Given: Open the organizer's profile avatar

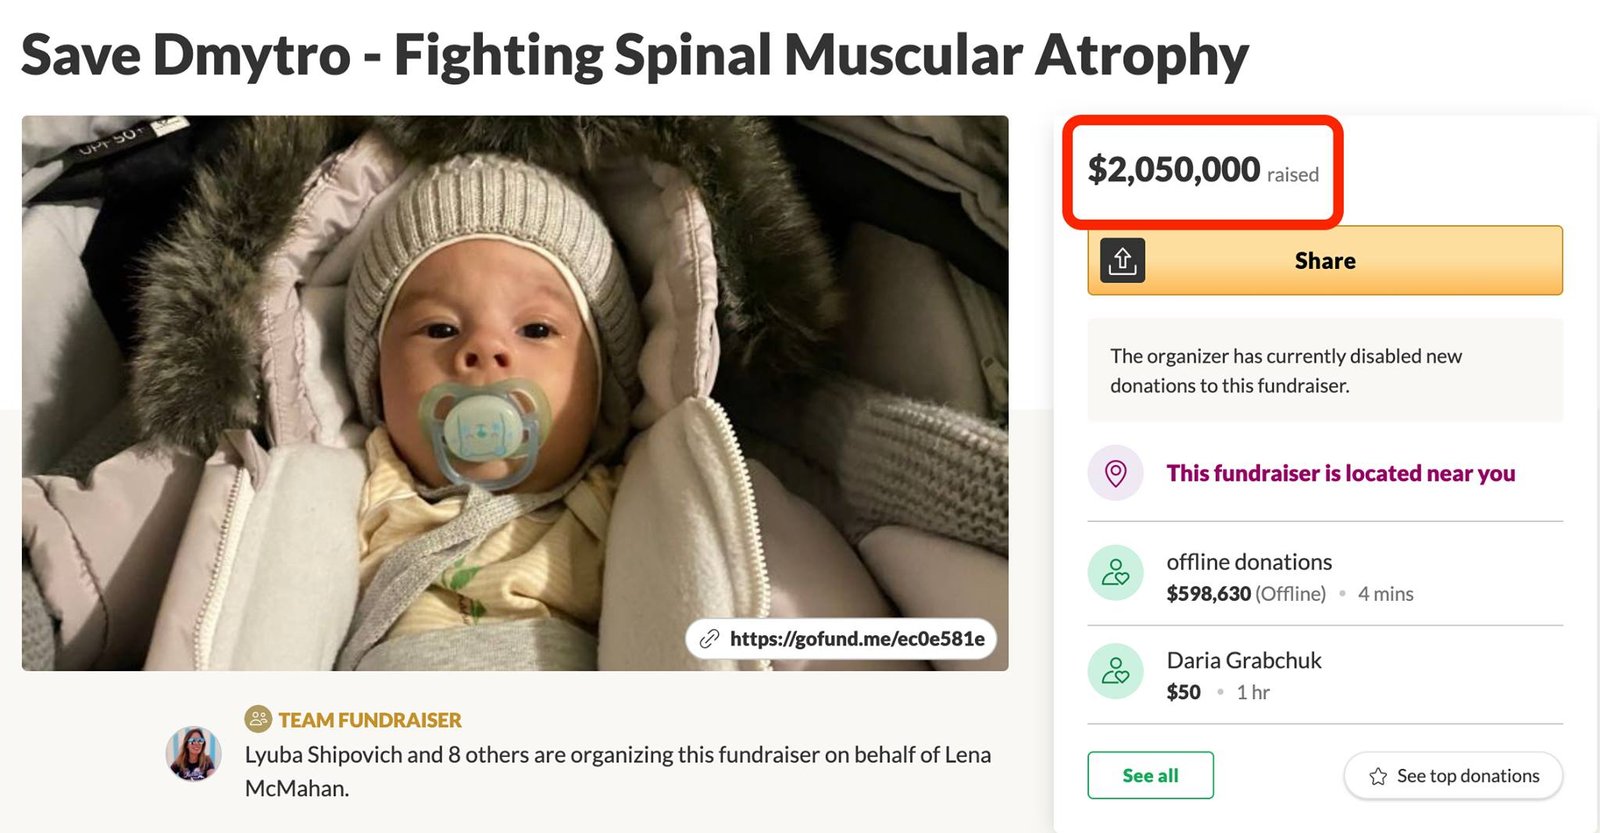Looking at the screenshot, I should pos(193,754).
